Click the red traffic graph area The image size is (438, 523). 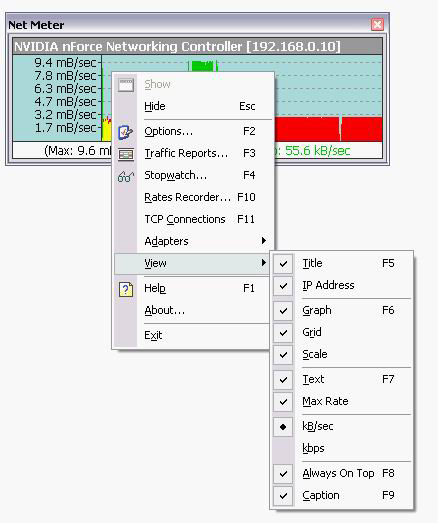pyautogui.click(x=328, y=129)
